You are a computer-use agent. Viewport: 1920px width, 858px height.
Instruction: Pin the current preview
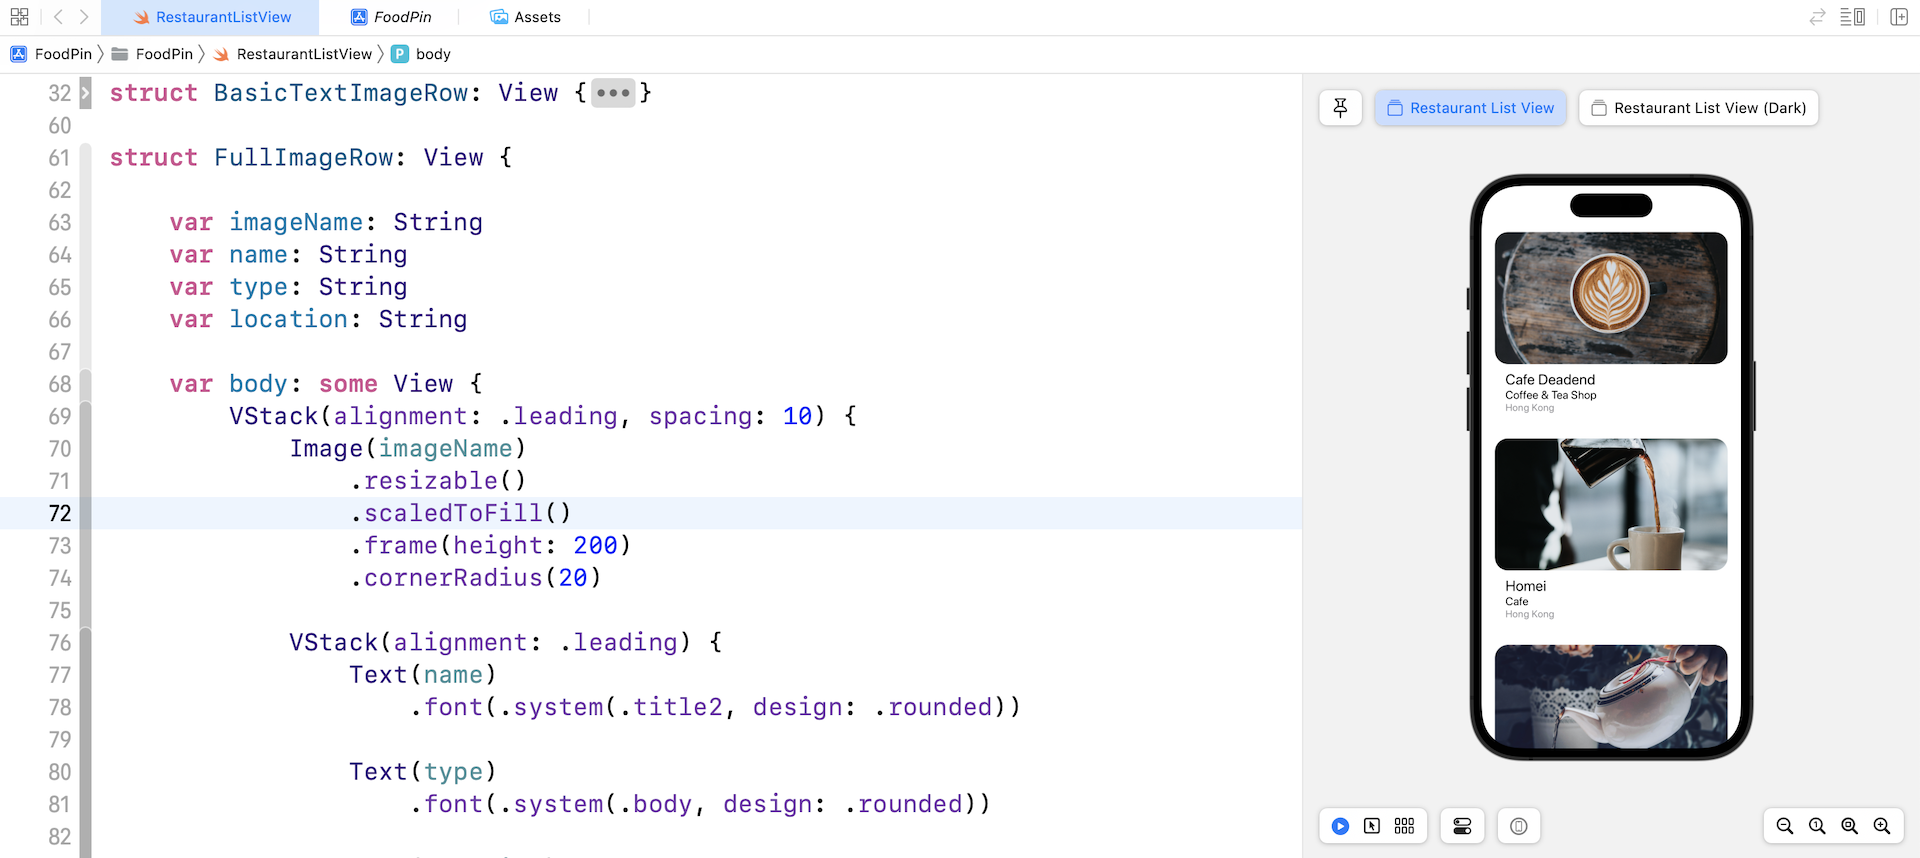[x=1340, y=108]
